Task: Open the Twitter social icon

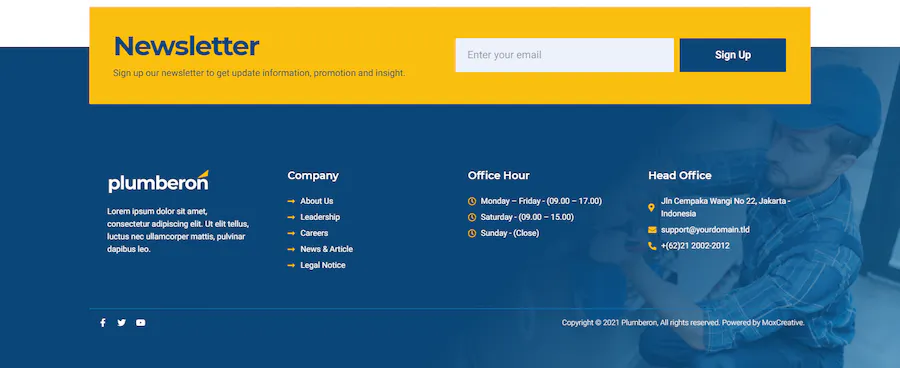Action: pos(121,323)
